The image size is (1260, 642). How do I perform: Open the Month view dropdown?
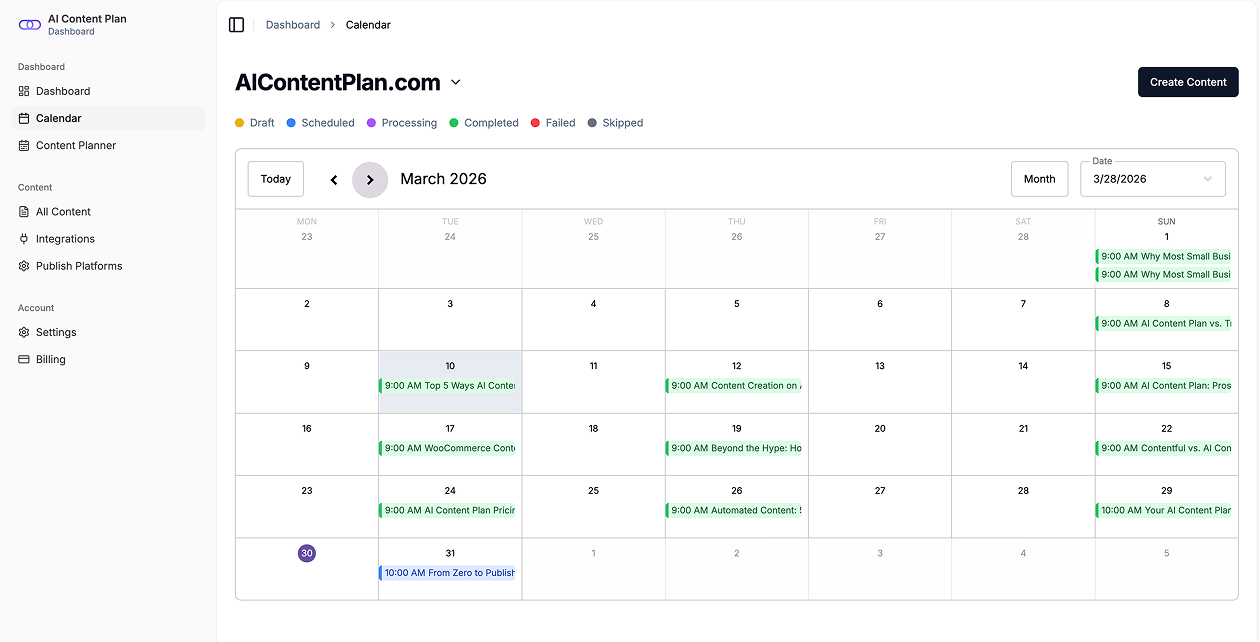pos(1039,178)
